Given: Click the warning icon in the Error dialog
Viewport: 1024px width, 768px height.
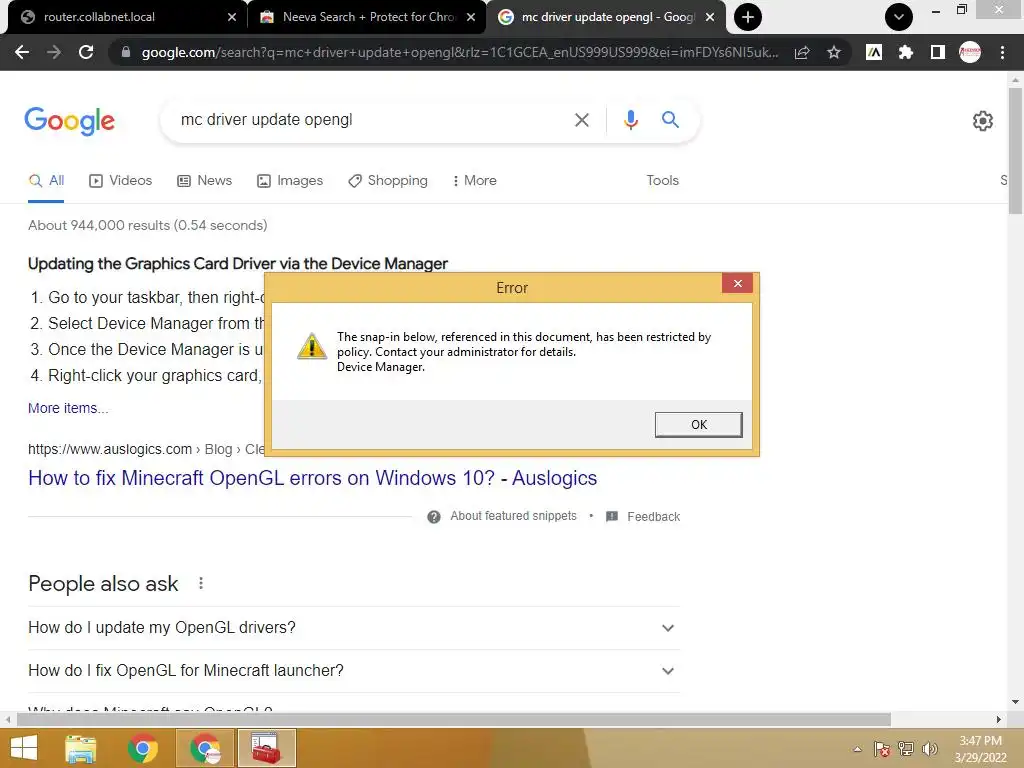Looking at the screenshot, I should point(312,346).
